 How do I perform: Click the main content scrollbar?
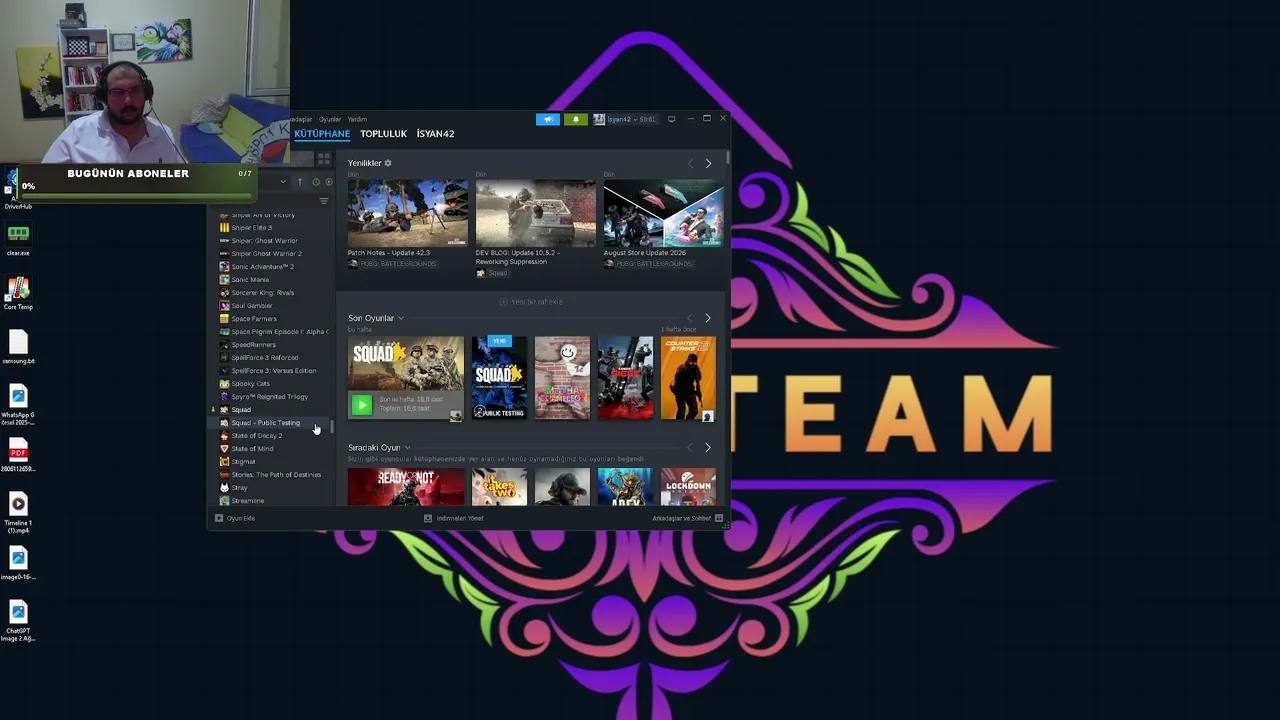click(x=728, y=157)
